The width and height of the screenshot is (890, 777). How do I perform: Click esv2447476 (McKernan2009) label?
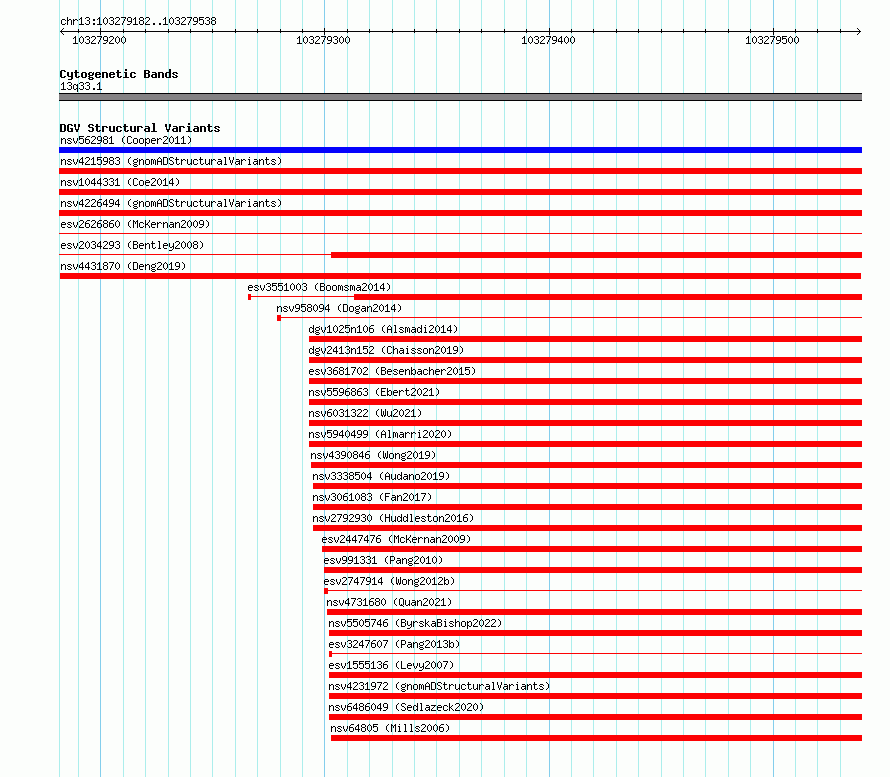[396, 539]
